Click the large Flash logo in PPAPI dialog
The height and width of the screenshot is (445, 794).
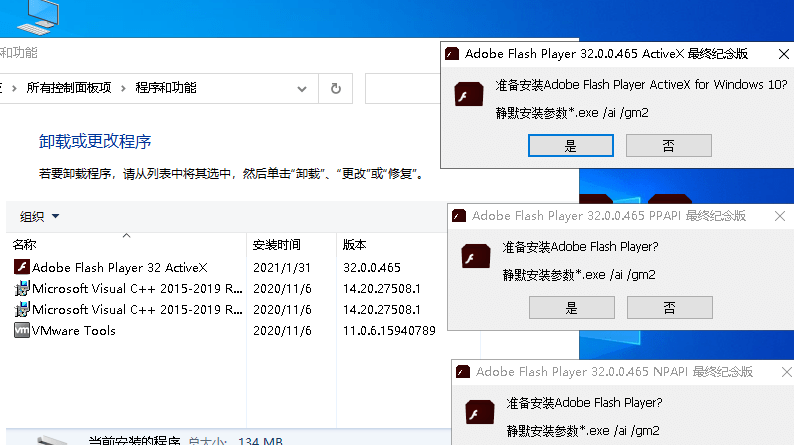pos(475,256)
